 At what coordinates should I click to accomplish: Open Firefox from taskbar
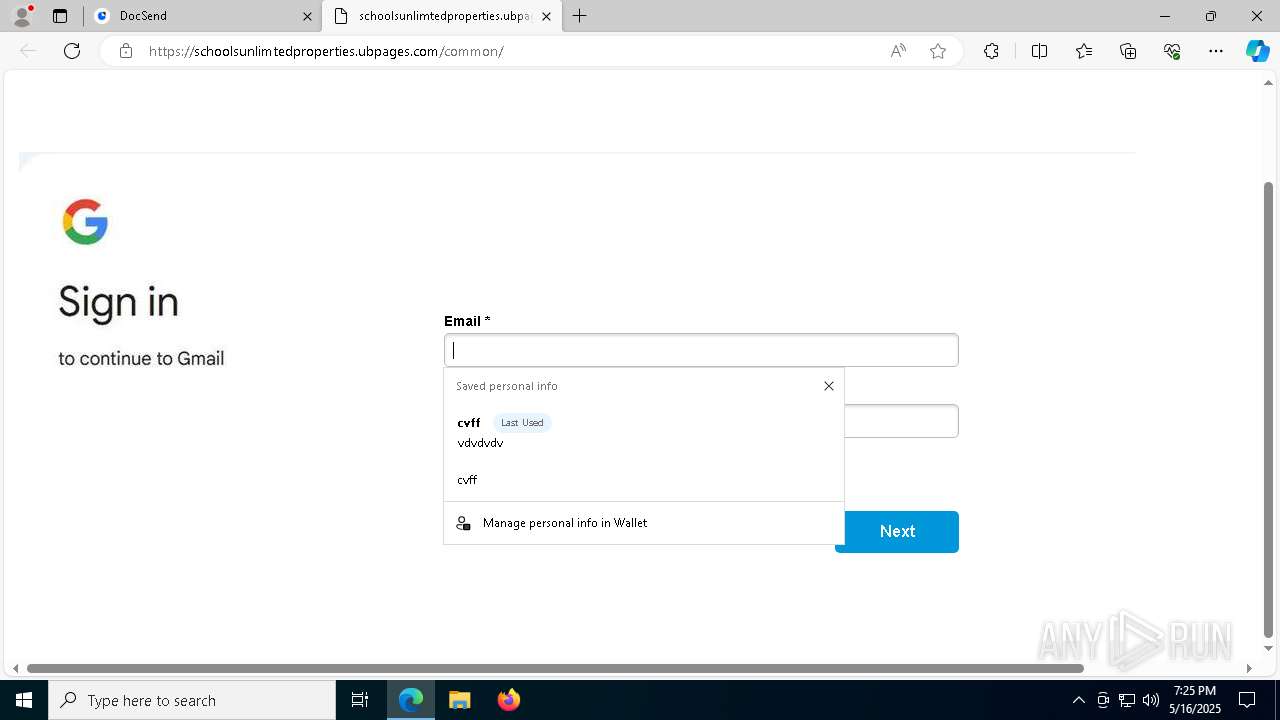pos(508,700)
